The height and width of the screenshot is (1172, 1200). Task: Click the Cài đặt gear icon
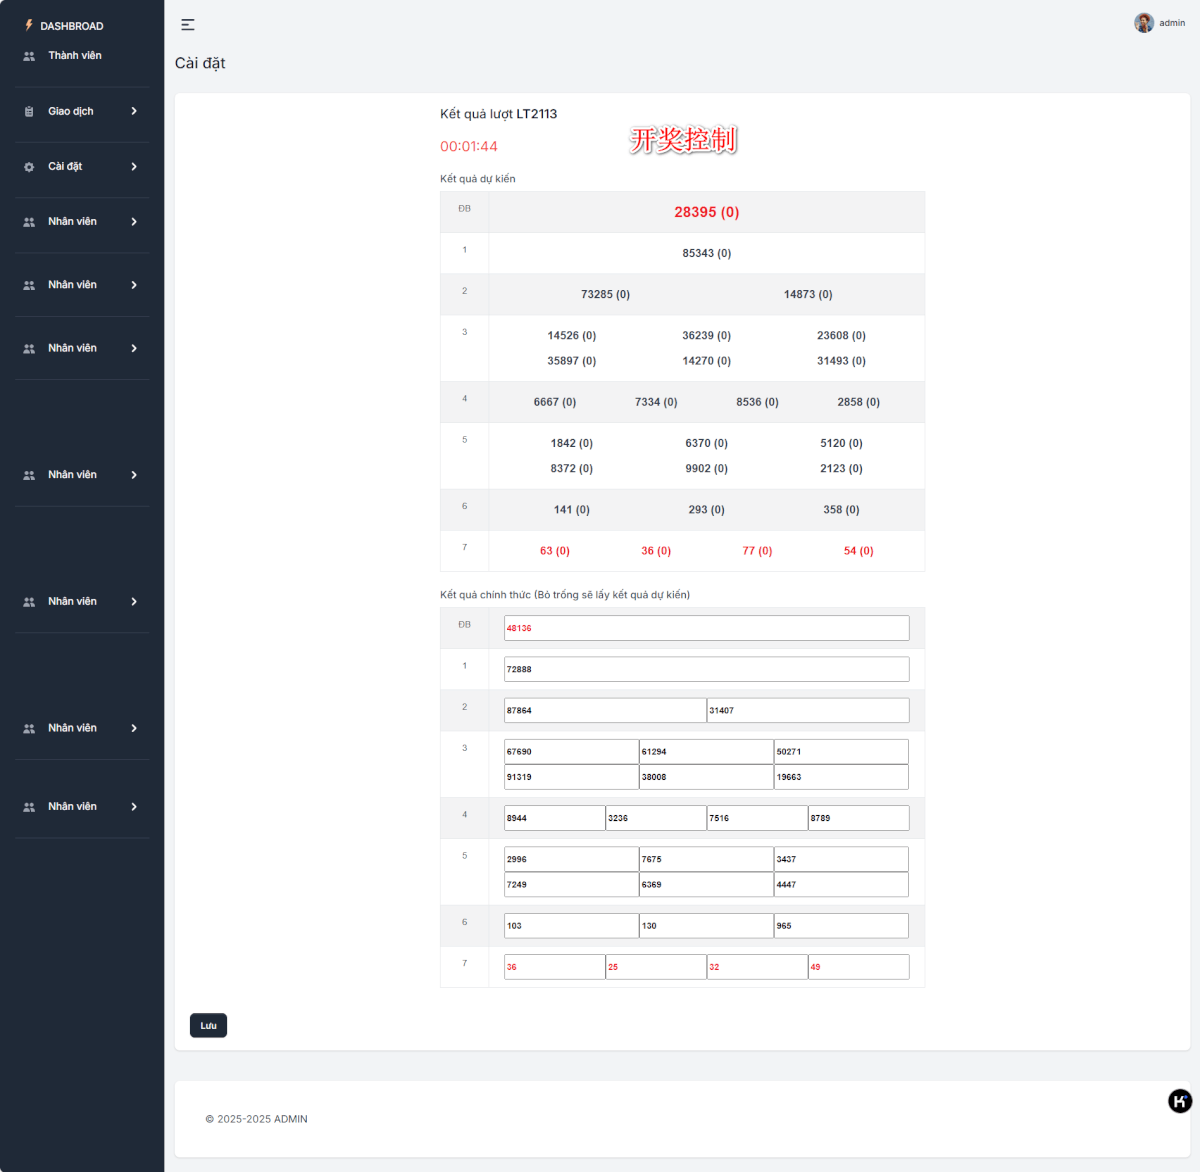coord(29,167)
